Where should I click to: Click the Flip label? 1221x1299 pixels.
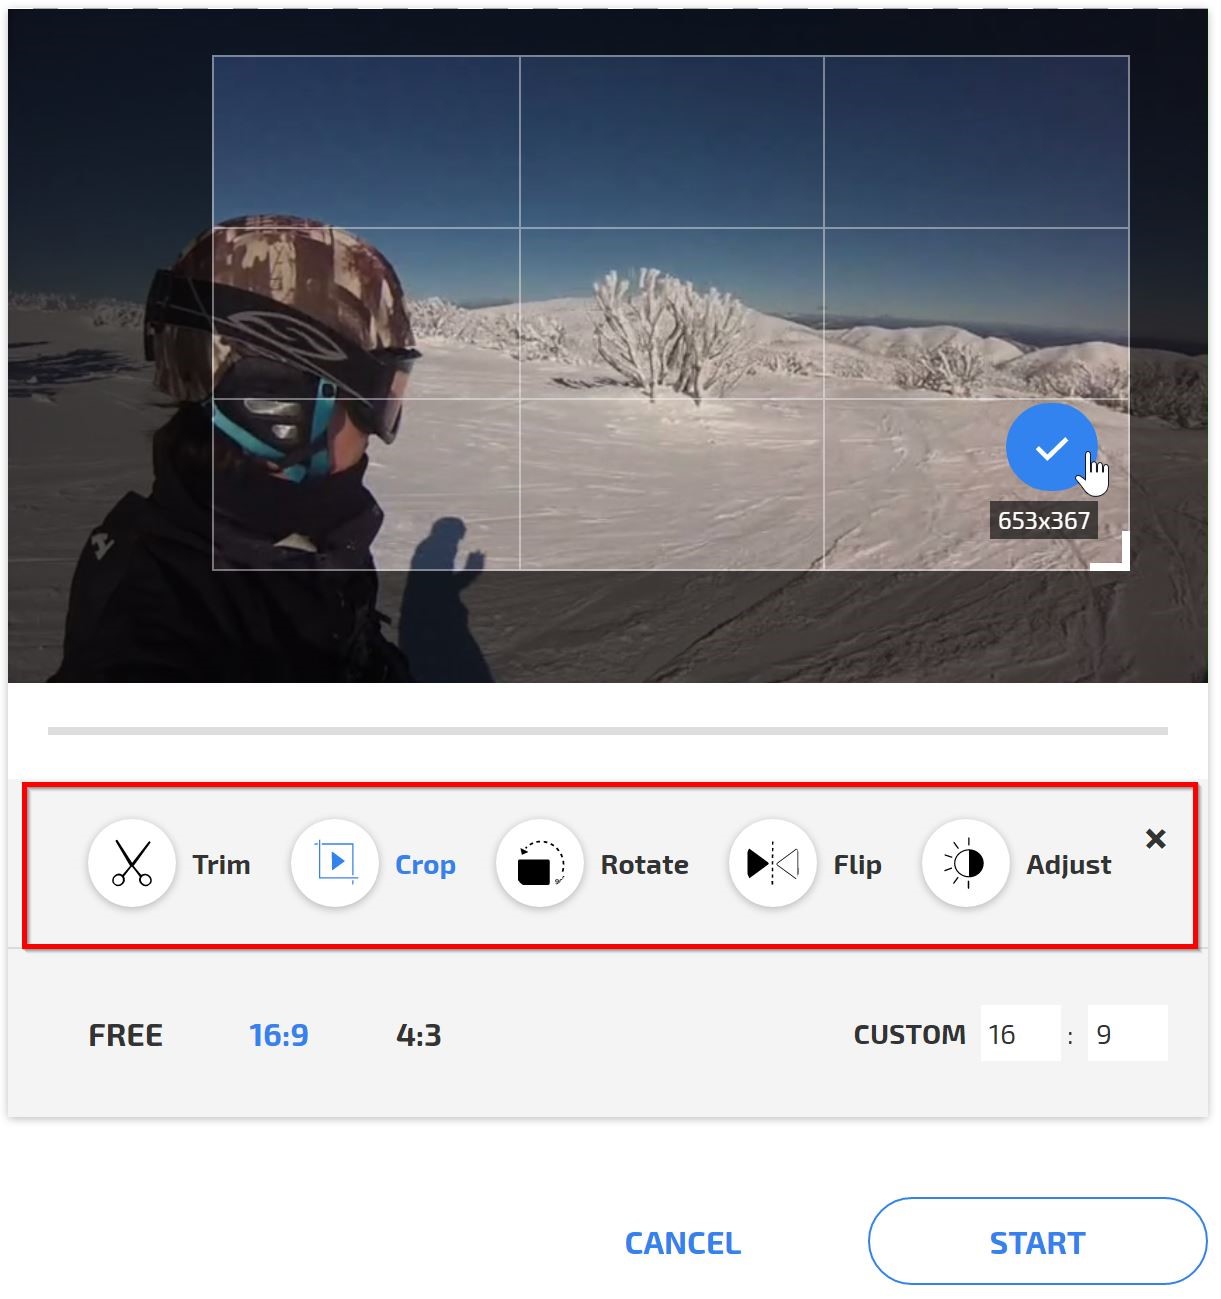[x=857, y=865]
